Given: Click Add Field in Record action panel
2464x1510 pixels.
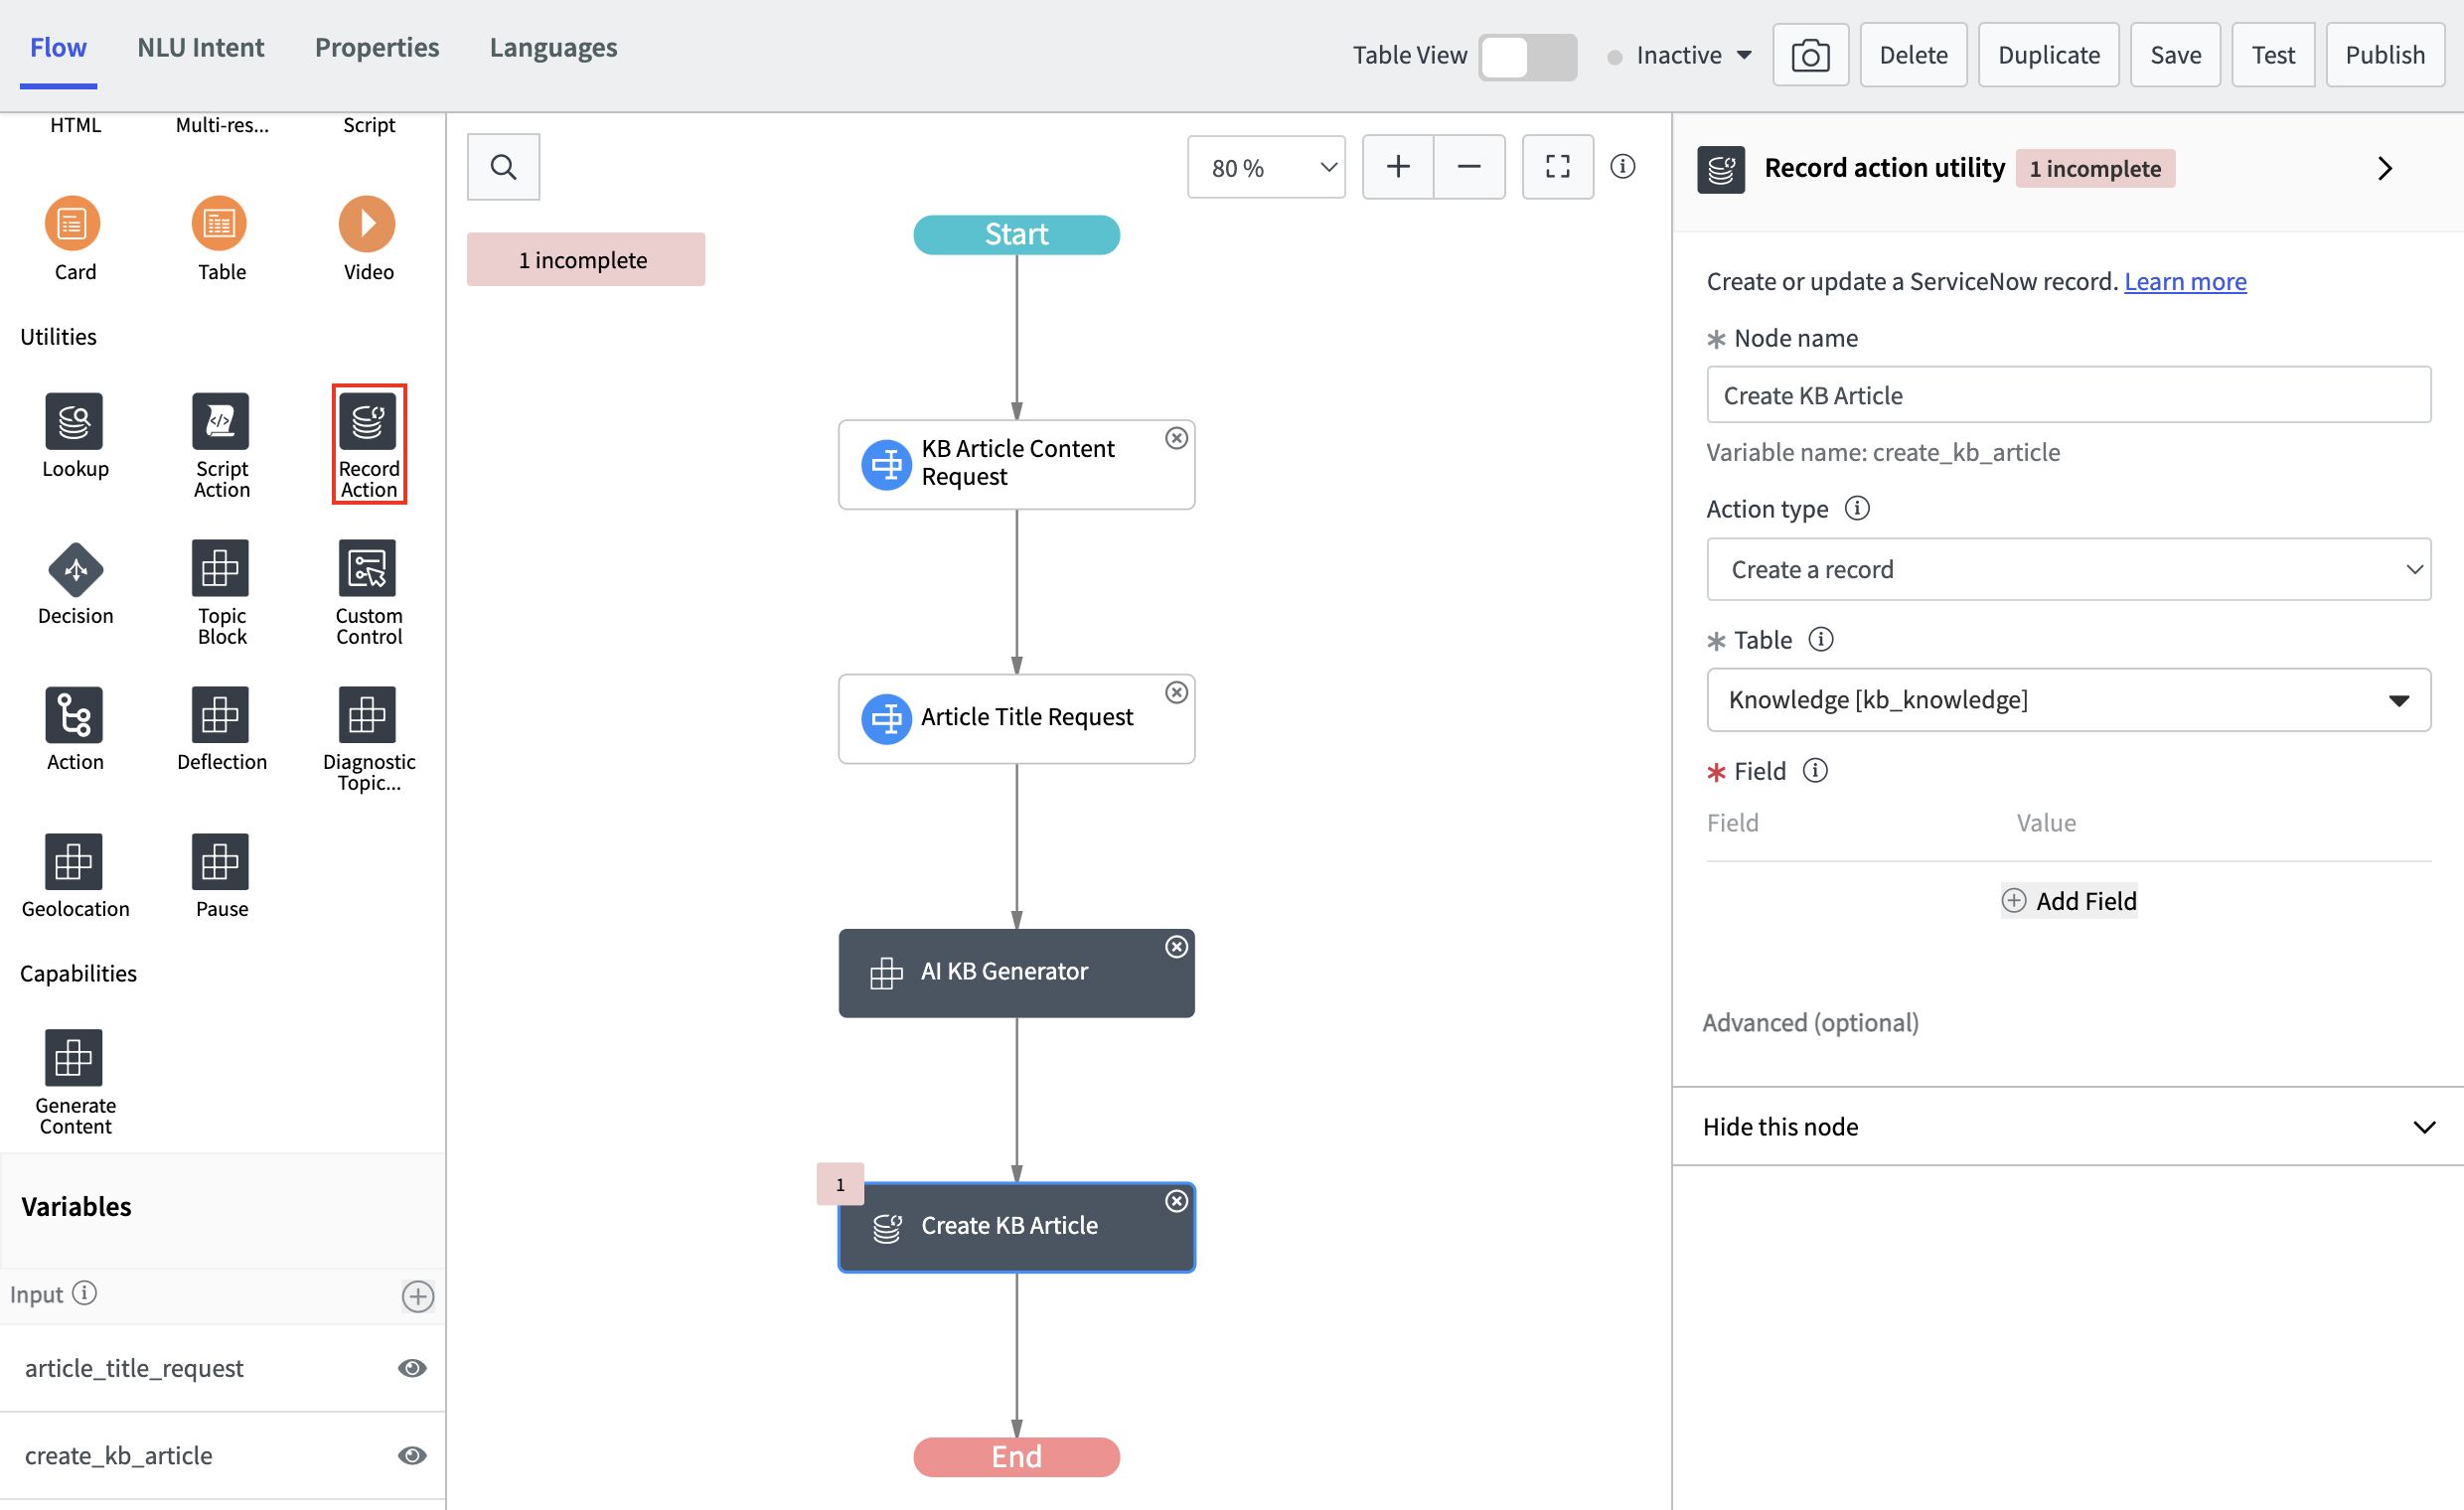Looking at the screenshot, I should pos(2068,901).
